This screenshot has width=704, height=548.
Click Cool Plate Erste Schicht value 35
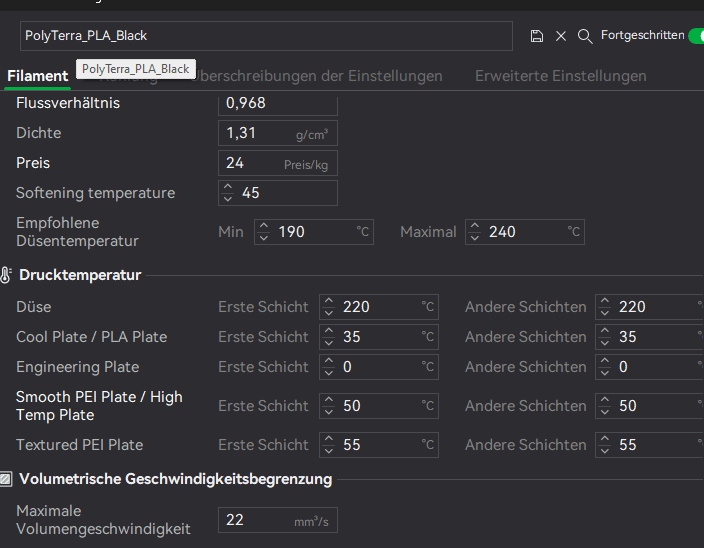[352, 337]
